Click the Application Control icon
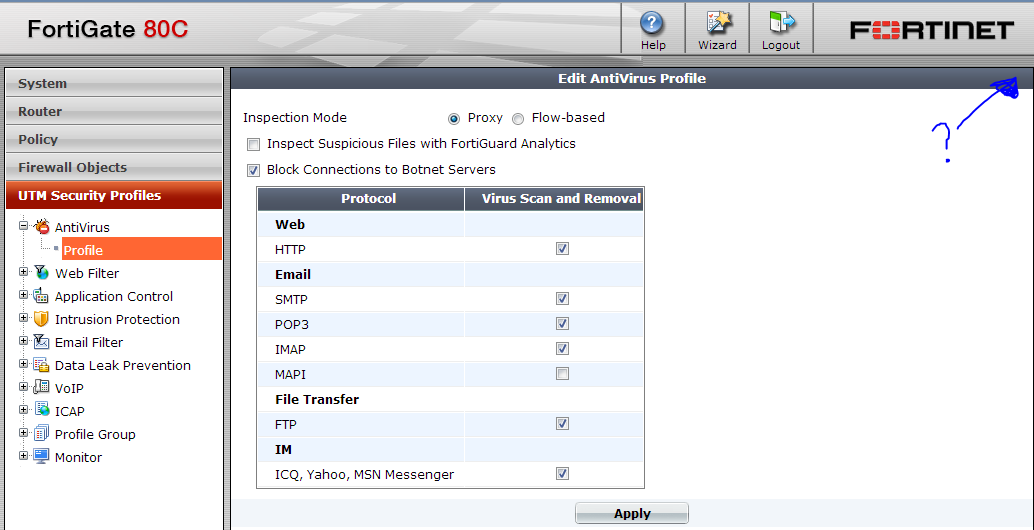Viewport: 1034px width, 530px height. (x=41, y=295)
